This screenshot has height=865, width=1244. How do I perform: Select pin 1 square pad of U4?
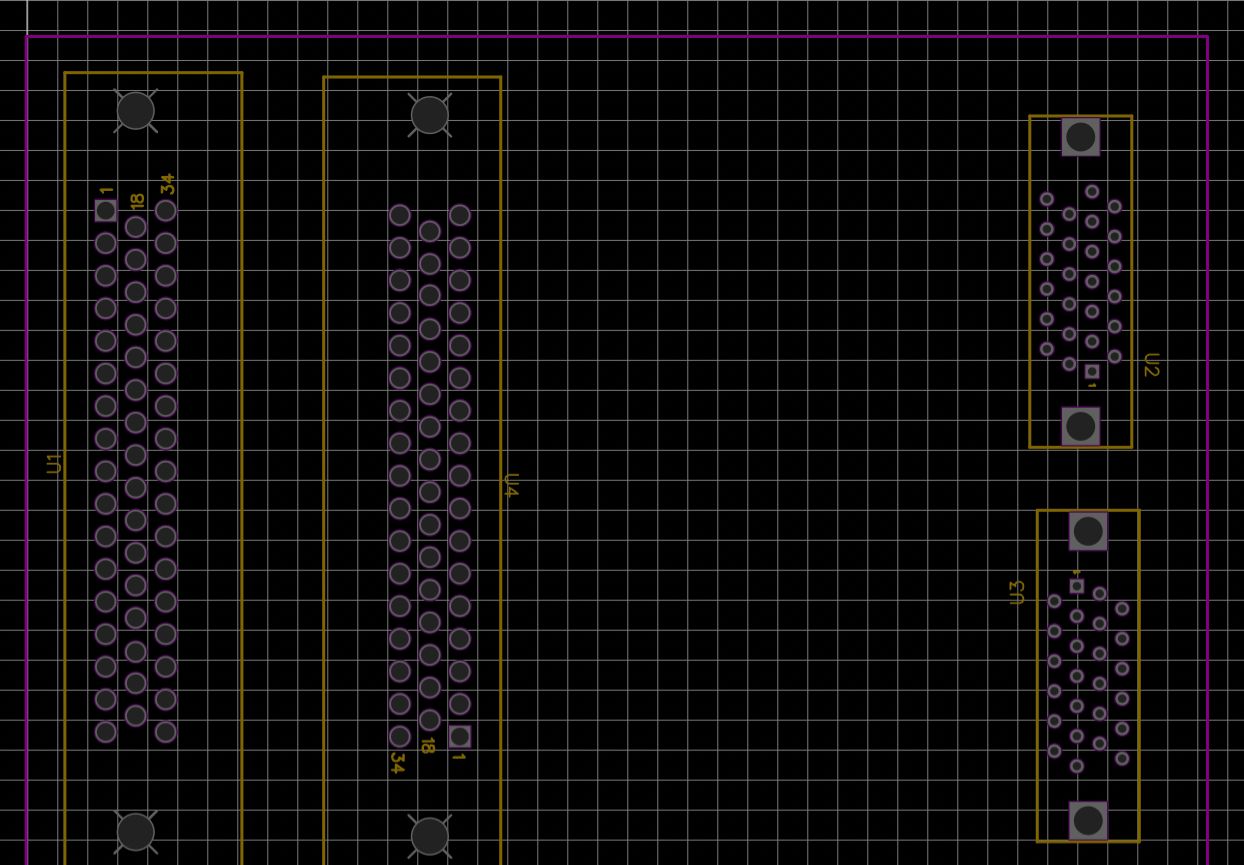click(460, 737)
